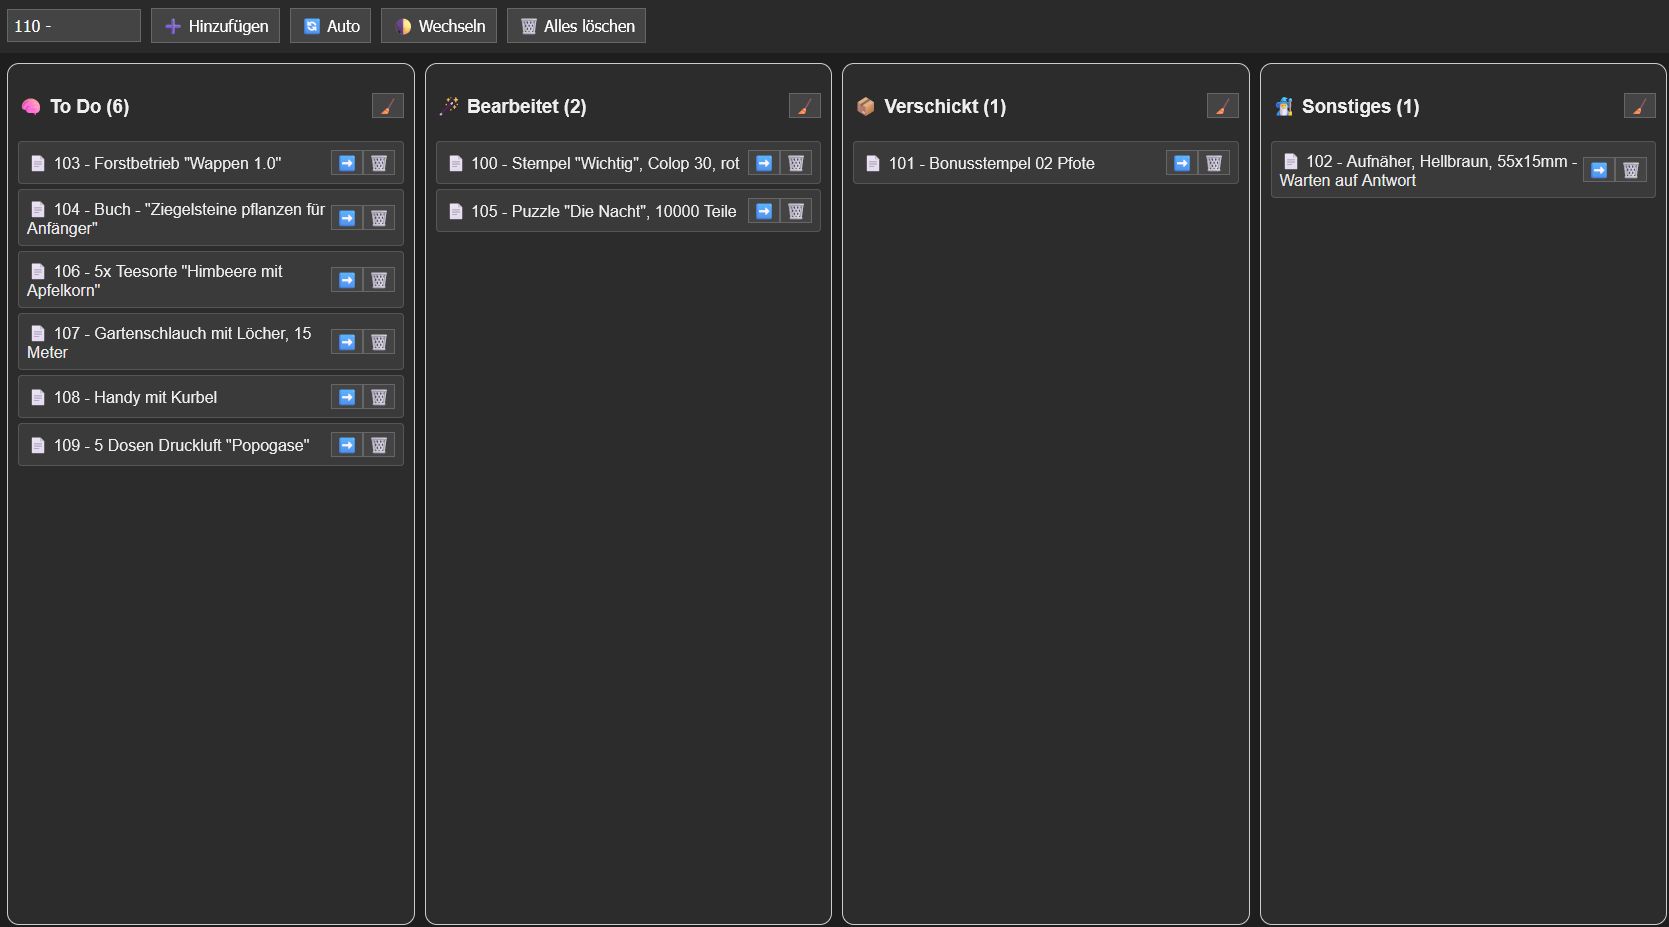Delete task 101 Bonusstempel 02 Pfote

tap(1214, 163)
